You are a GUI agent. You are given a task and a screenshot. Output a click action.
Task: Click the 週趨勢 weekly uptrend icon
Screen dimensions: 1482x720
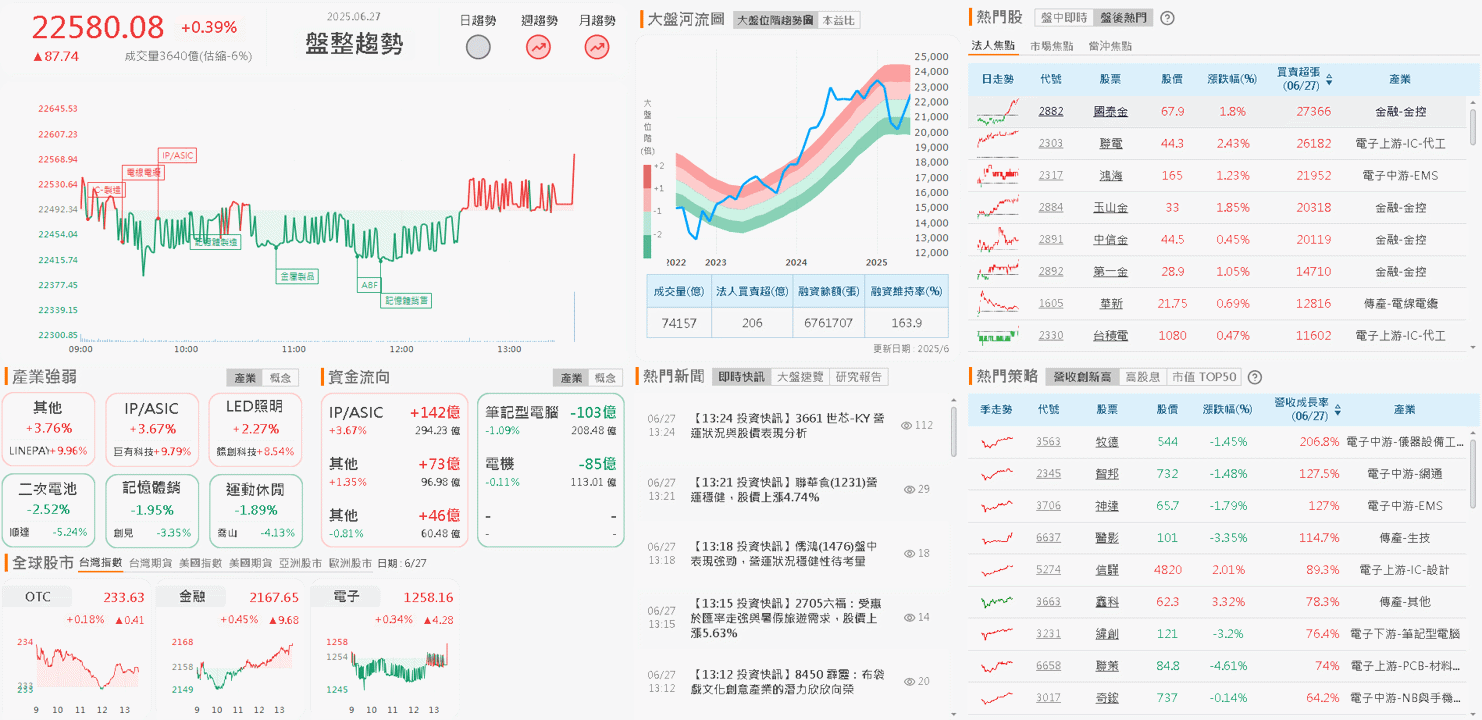(539, 46)
